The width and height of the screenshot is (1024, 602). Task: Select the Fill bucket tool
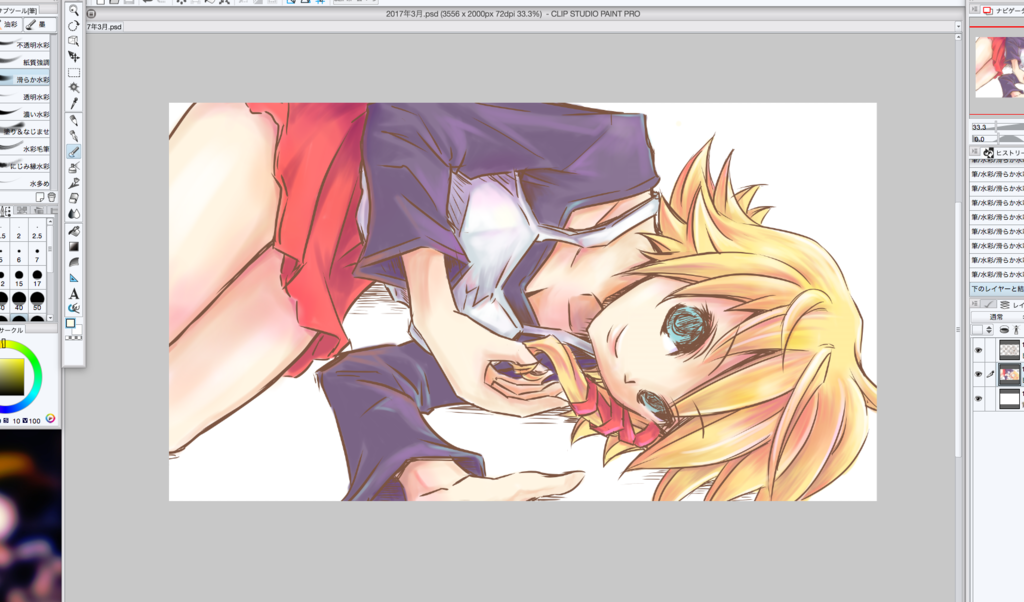74,231
